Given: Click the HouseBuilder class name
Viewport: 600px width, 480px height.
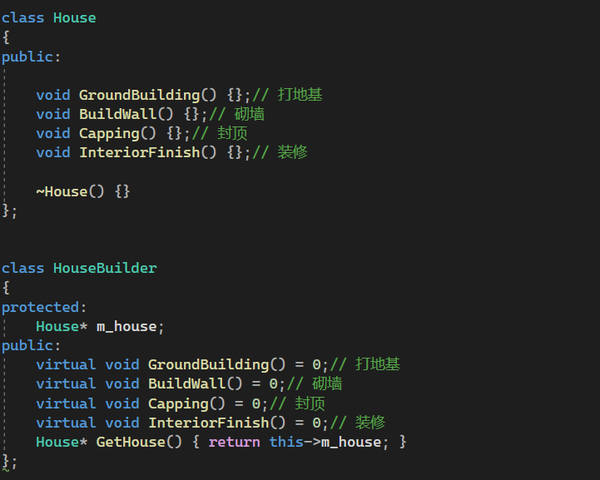Looking at the screenshot, I should click(x=105, y=268).
